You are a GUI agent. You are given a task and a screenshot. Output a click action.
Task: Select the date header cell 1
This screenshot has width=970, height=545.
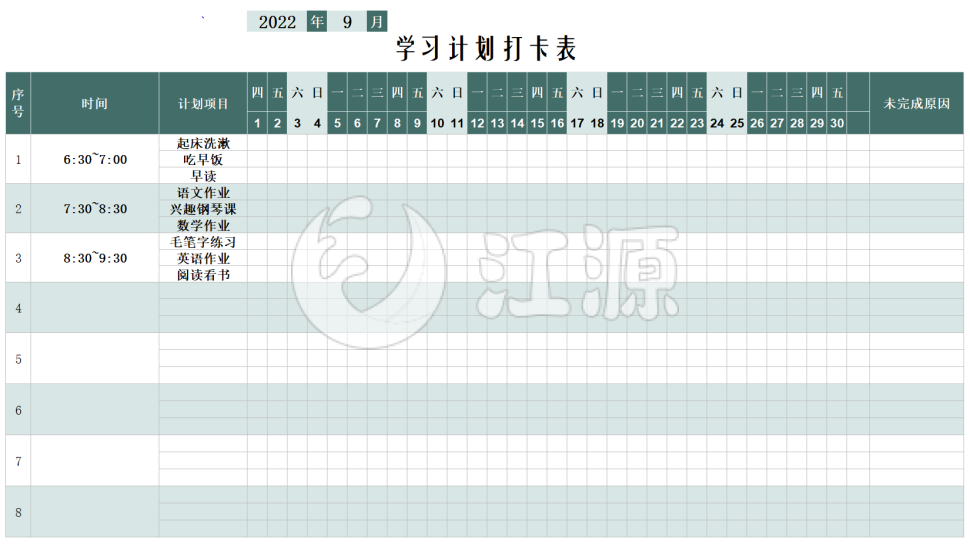[x=257, y=123]
